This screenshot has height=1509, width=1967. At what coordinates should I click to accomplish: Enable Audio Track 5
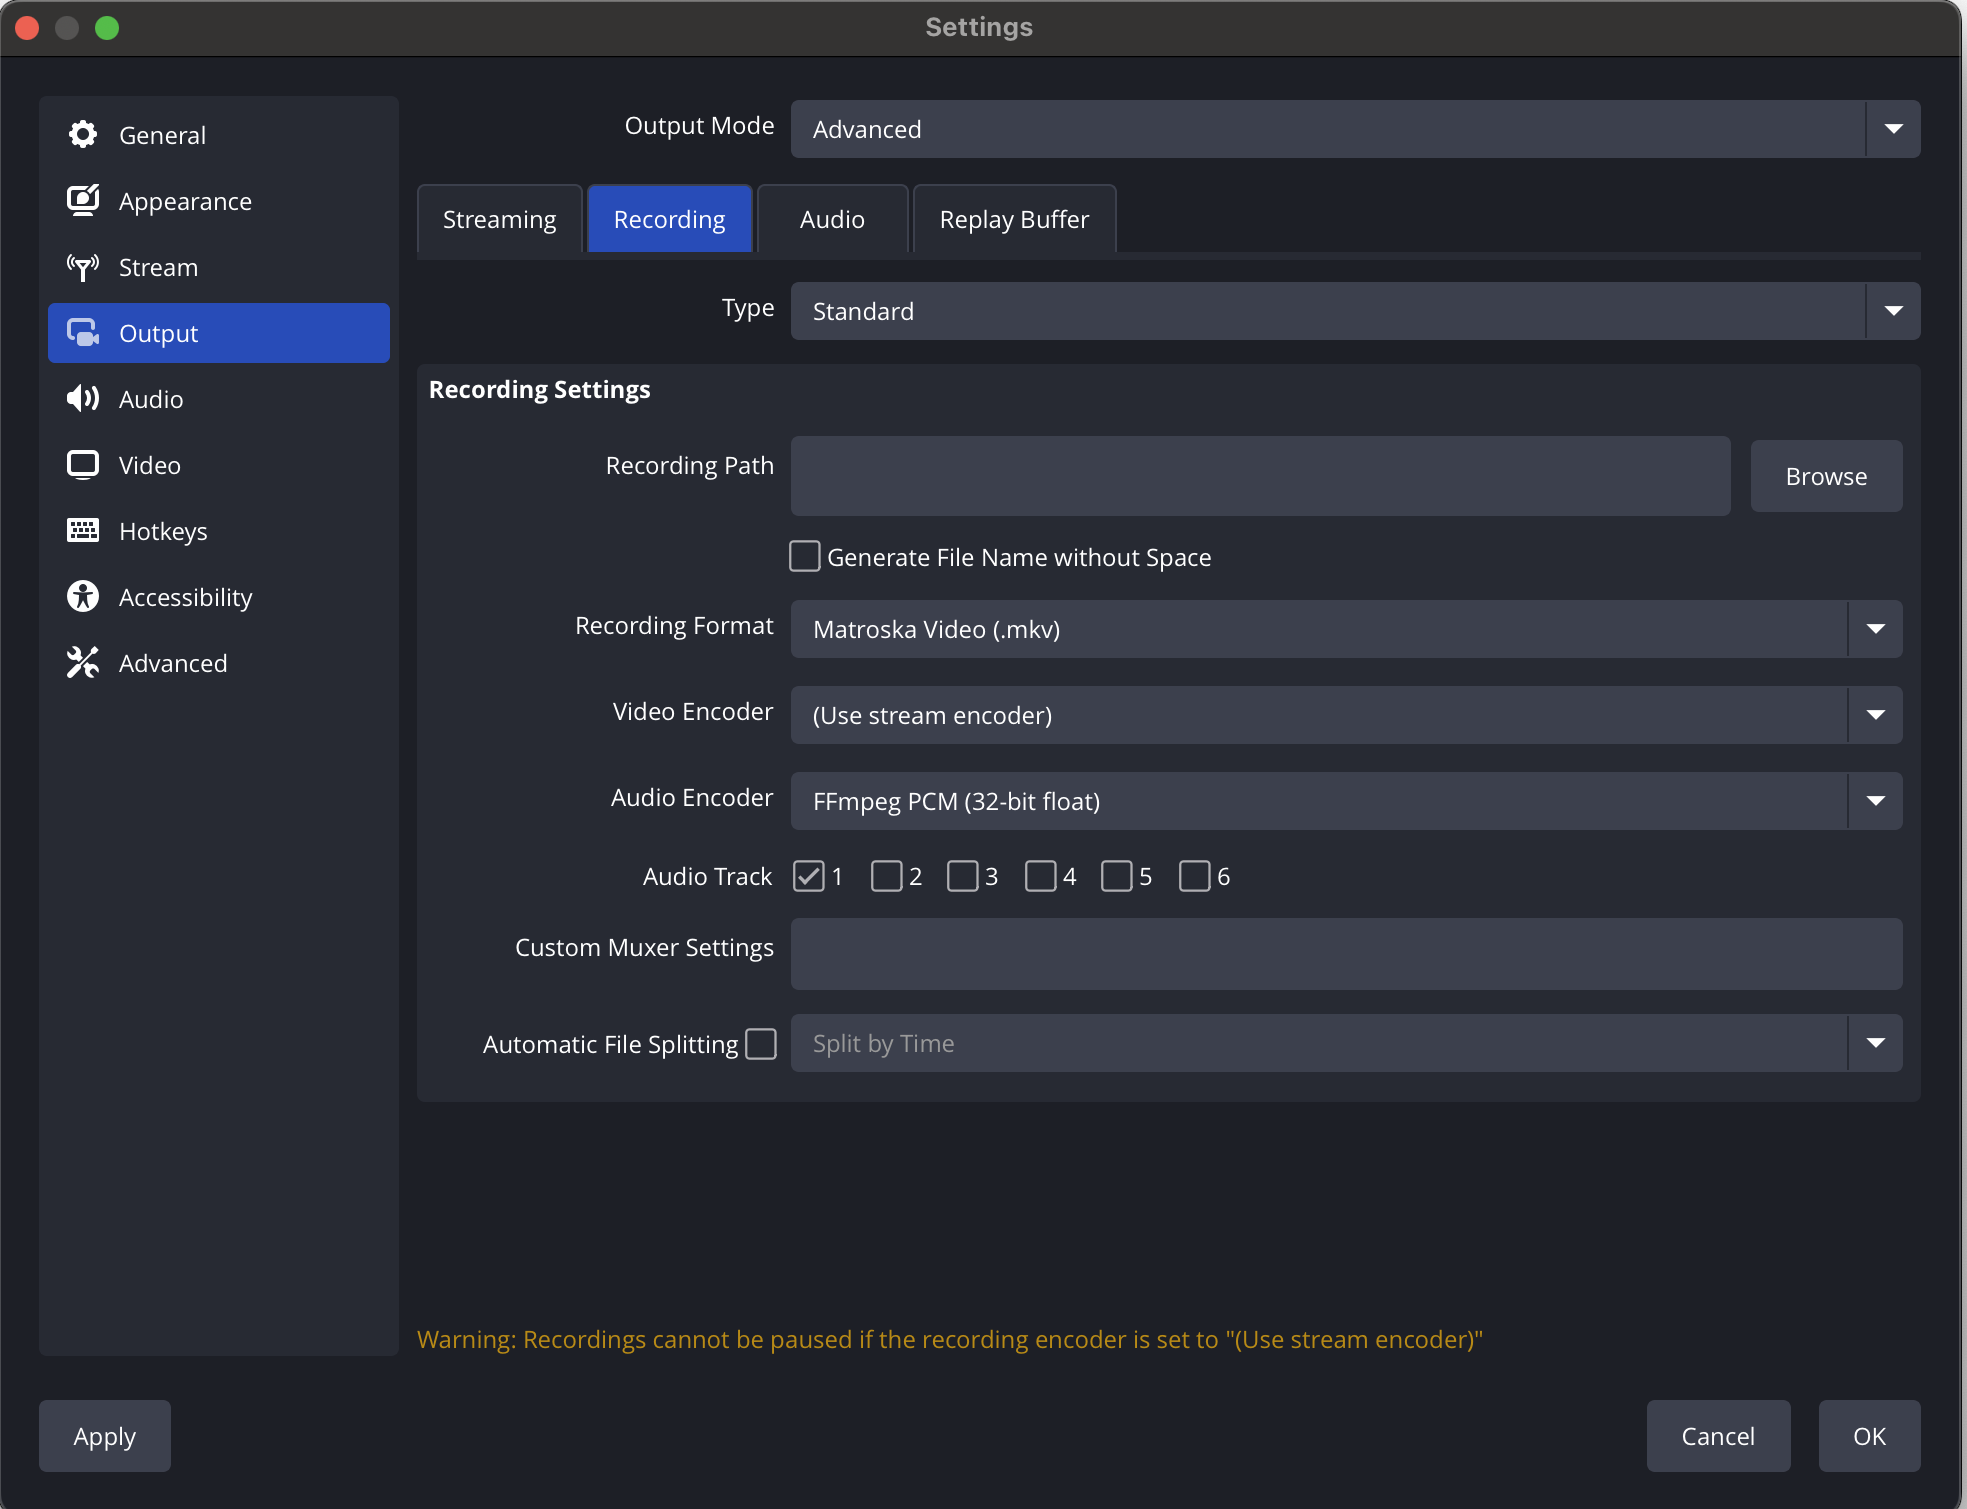click(1117, 876)
